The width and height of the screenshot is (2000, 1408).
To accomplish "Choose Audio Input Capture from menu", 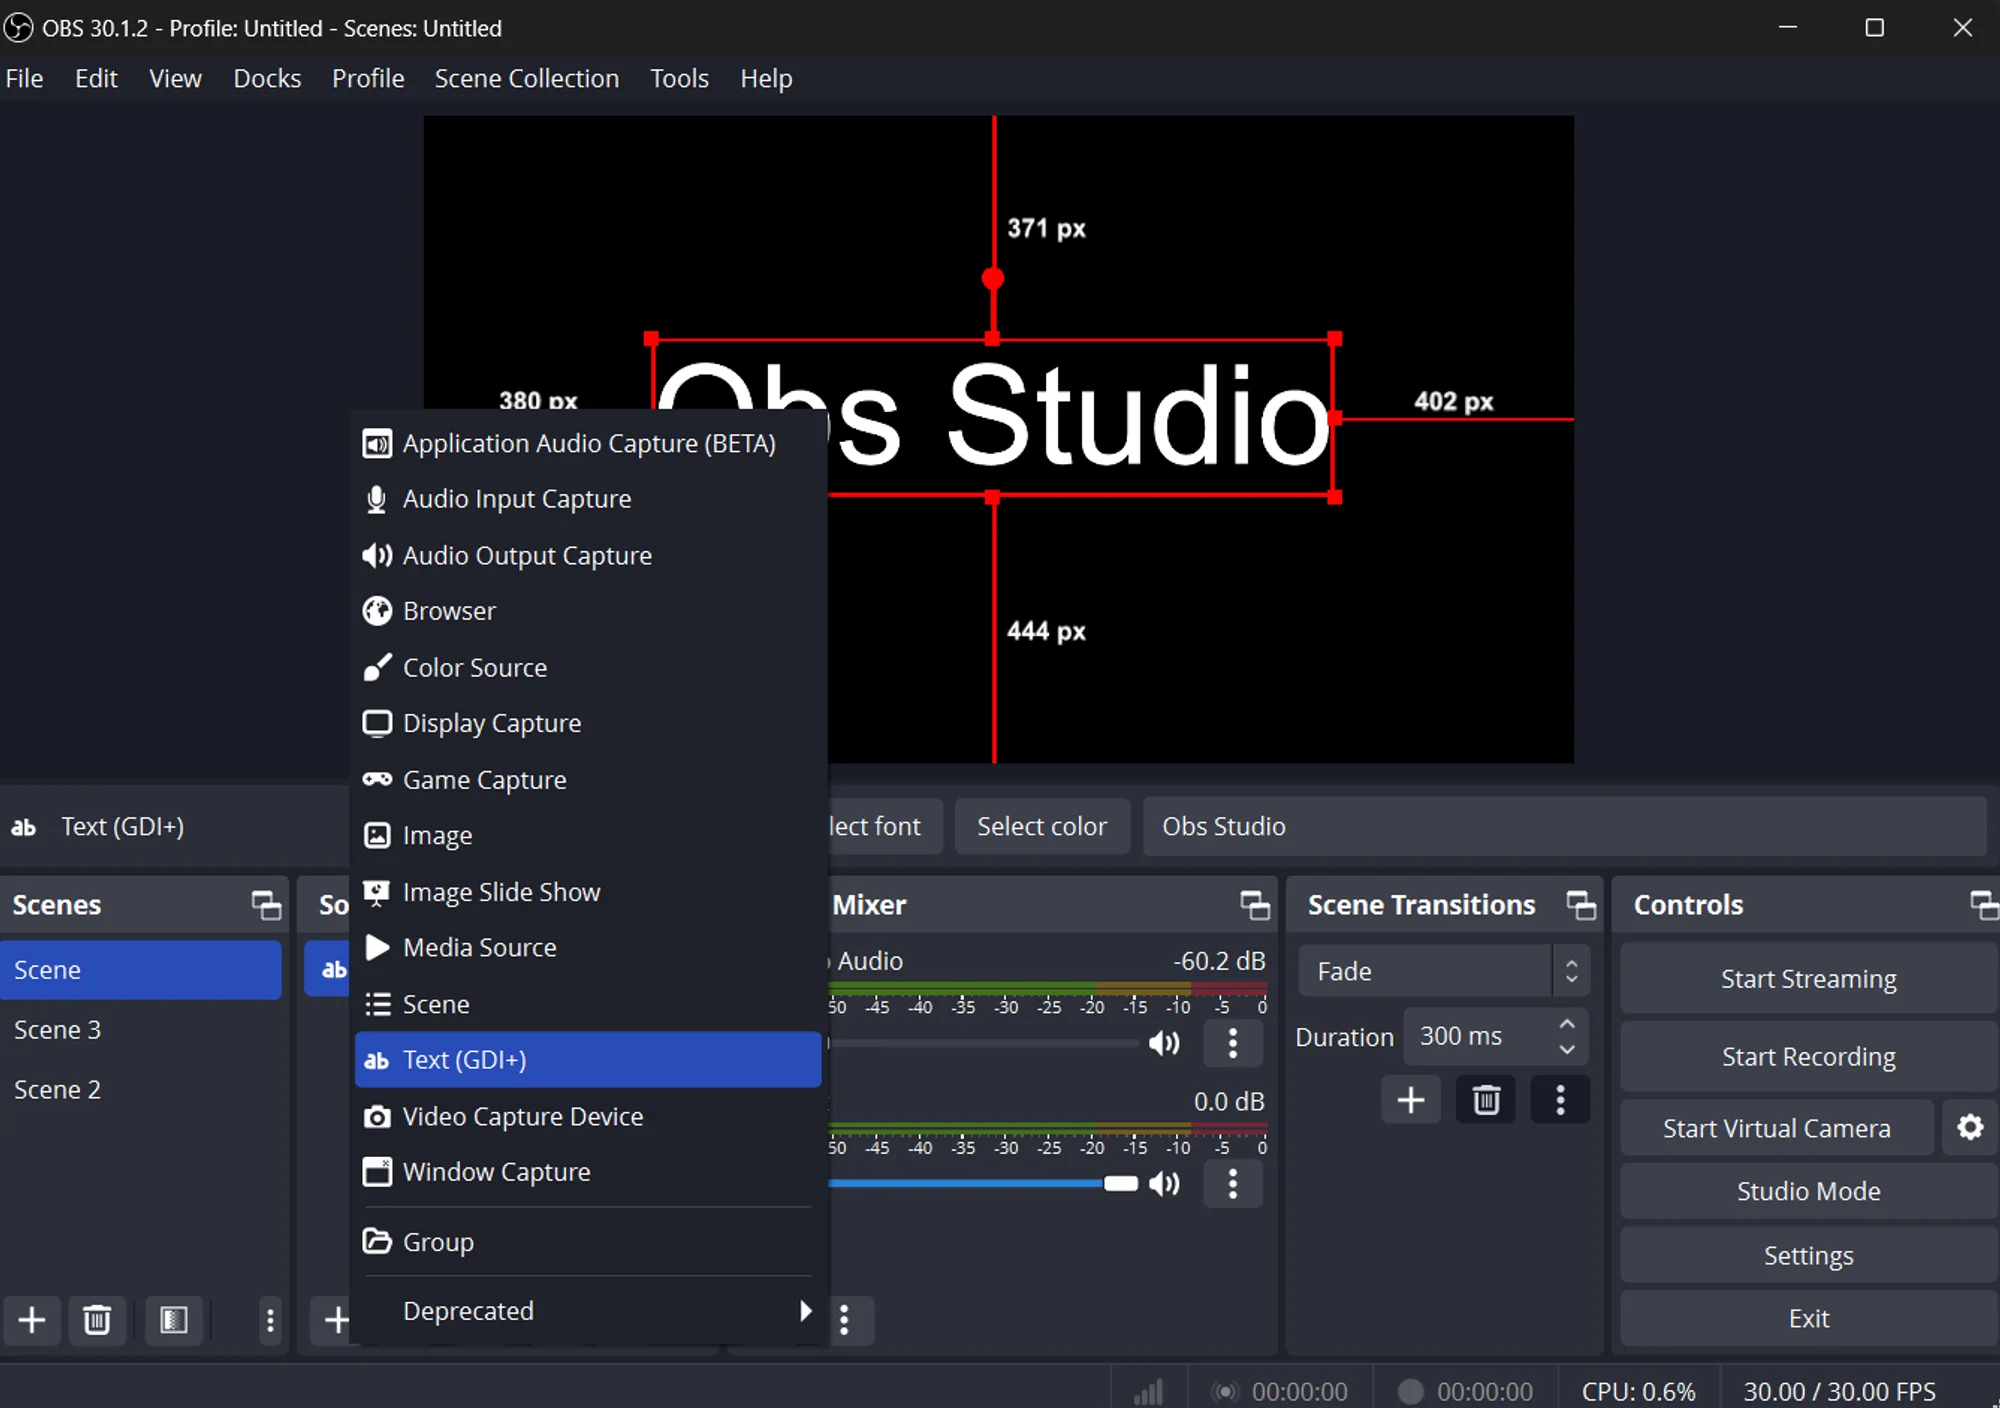I will click(588, 499).
